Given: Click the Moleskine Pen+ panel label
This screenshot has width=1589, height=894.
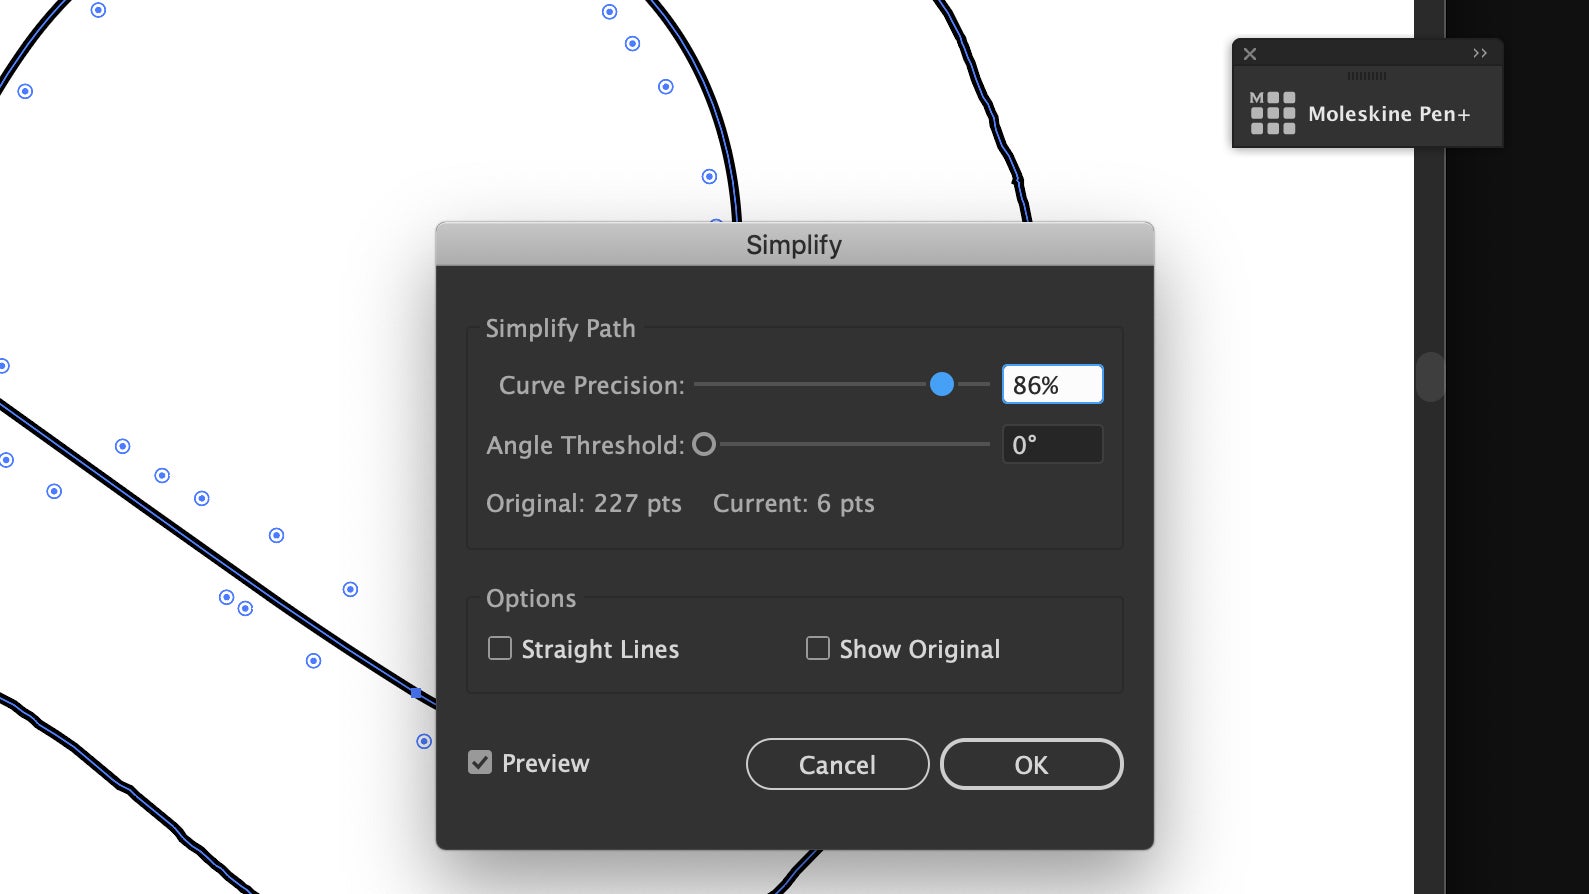Looking at the screenshot, I should pos(1389,114).
